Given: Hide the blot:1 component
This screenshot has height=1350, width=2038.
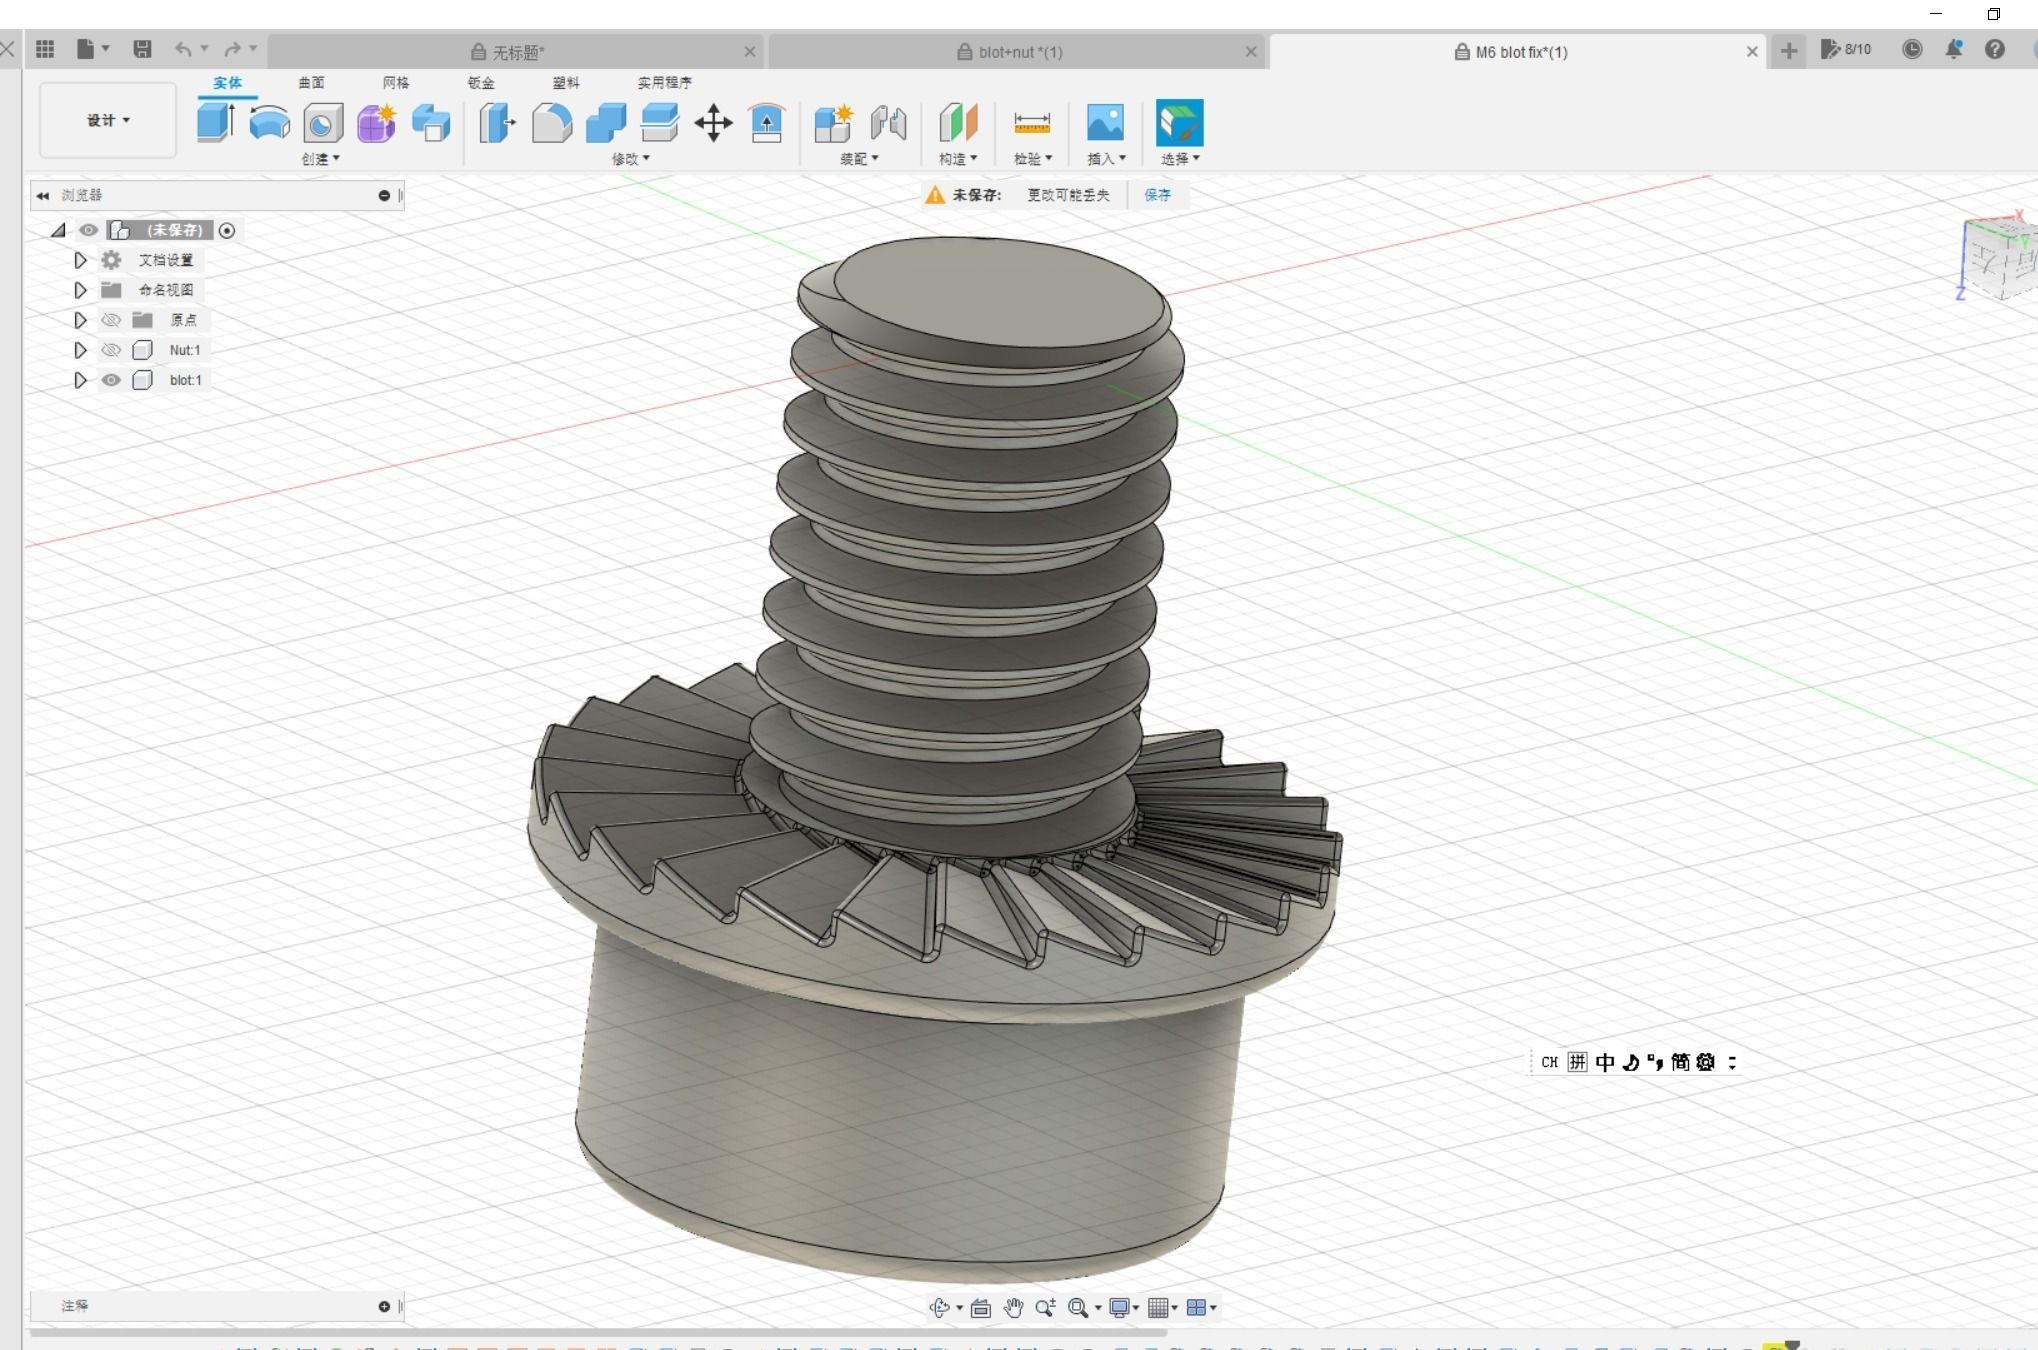Looking at the screenshot, I should click(111, 380).
